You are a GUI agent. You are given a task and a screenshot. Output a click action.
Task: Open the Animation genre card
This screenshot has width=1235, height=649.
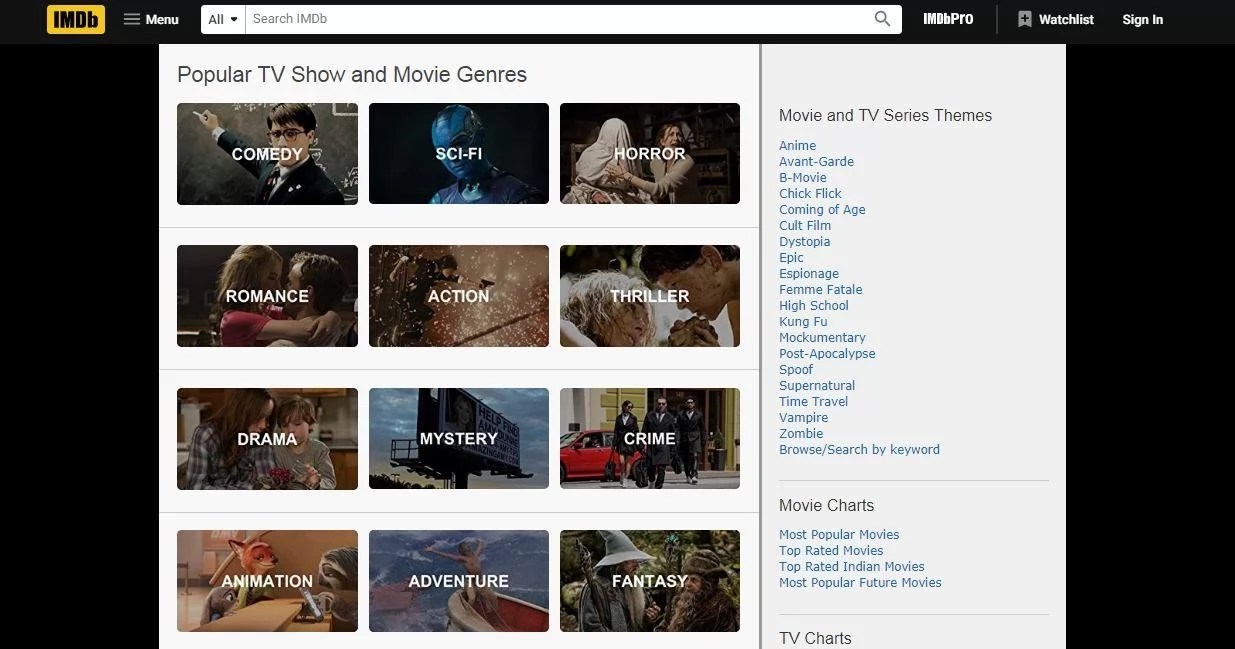[x=266, y=581]
